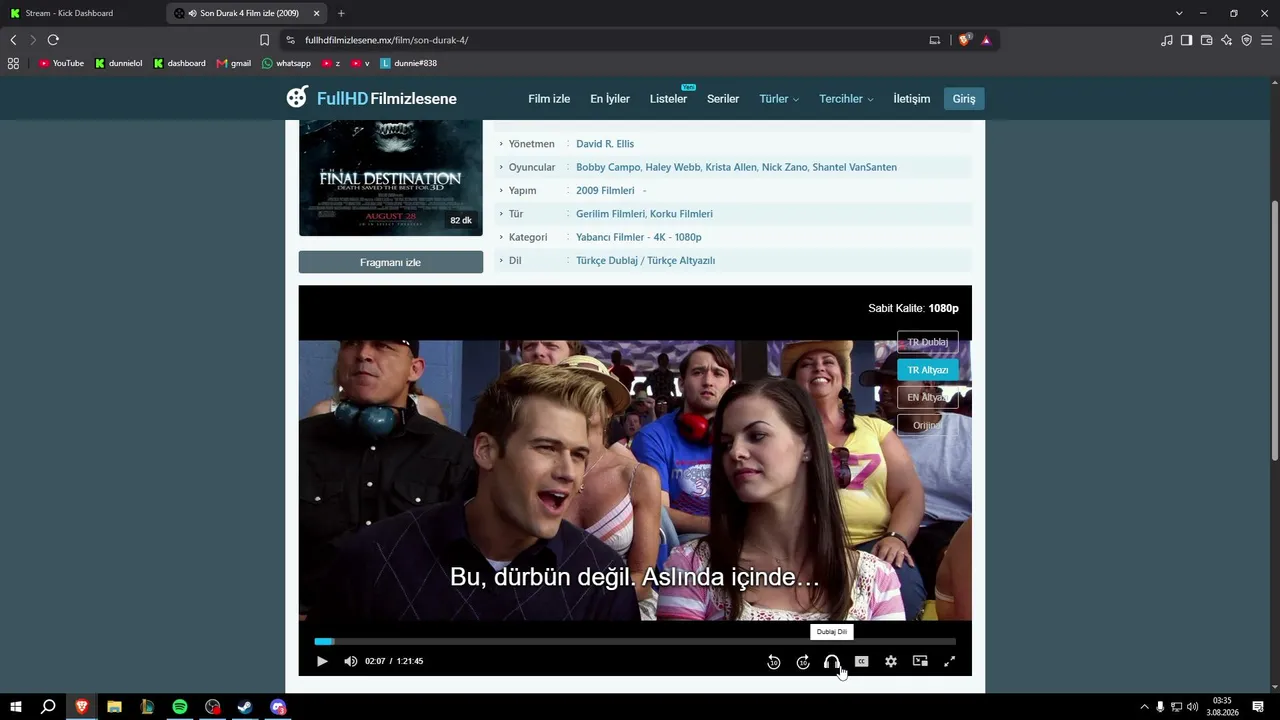This screenshot has width=1280, height=720.
Task: Open the Yabancı Filmler category link
Action: [x=610, y=237]
